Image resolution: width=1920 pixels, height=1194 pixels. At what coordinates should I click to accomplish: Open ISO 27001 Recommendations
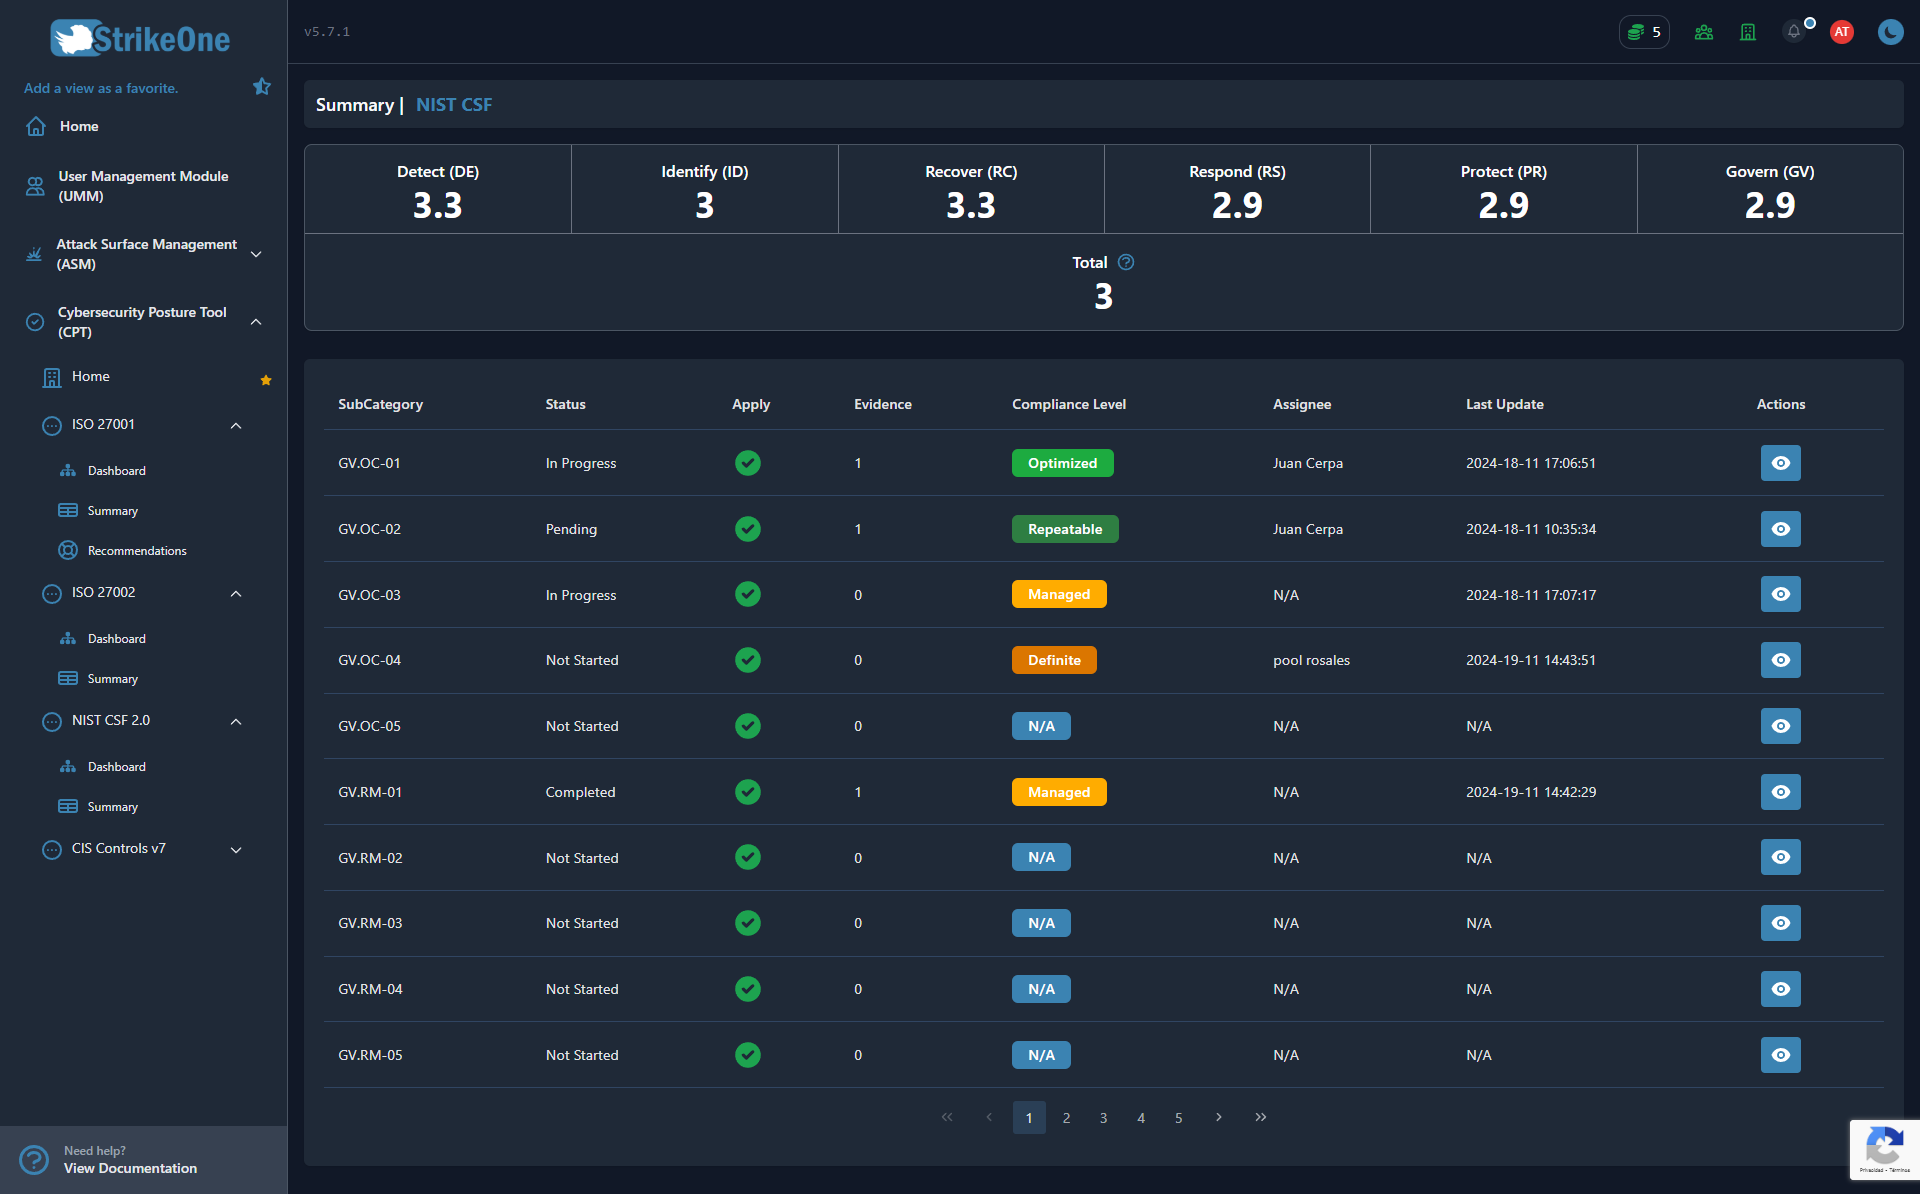137,551
